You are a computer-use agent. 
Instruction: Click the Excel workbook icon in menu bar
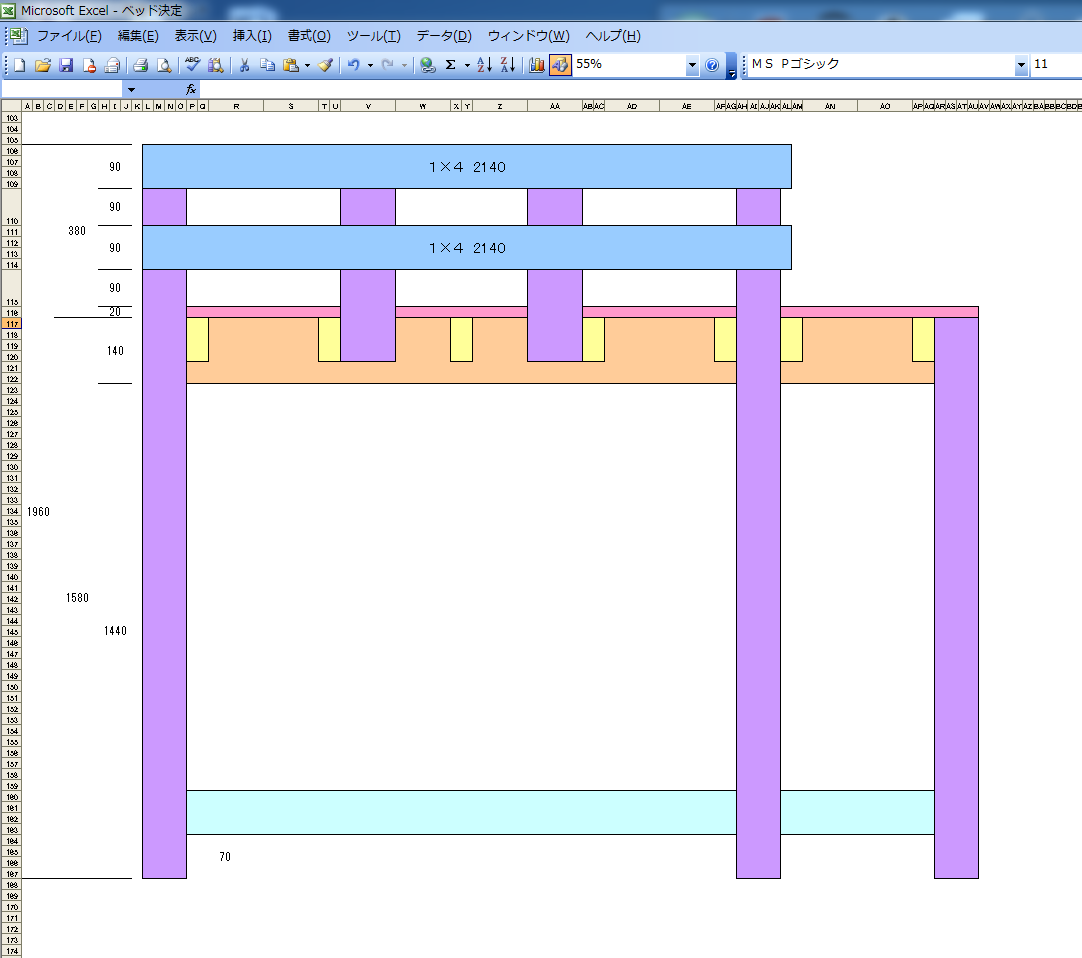pyautogui.click(x=19, y=36)
